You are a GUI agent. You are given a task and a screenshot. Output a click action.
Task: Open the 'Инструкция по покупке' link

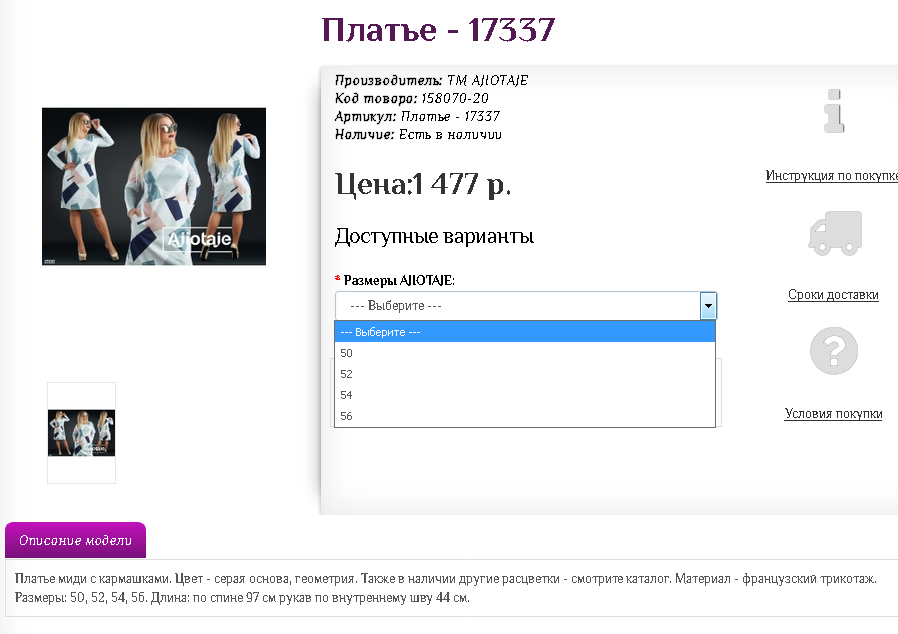pos(831,176)
